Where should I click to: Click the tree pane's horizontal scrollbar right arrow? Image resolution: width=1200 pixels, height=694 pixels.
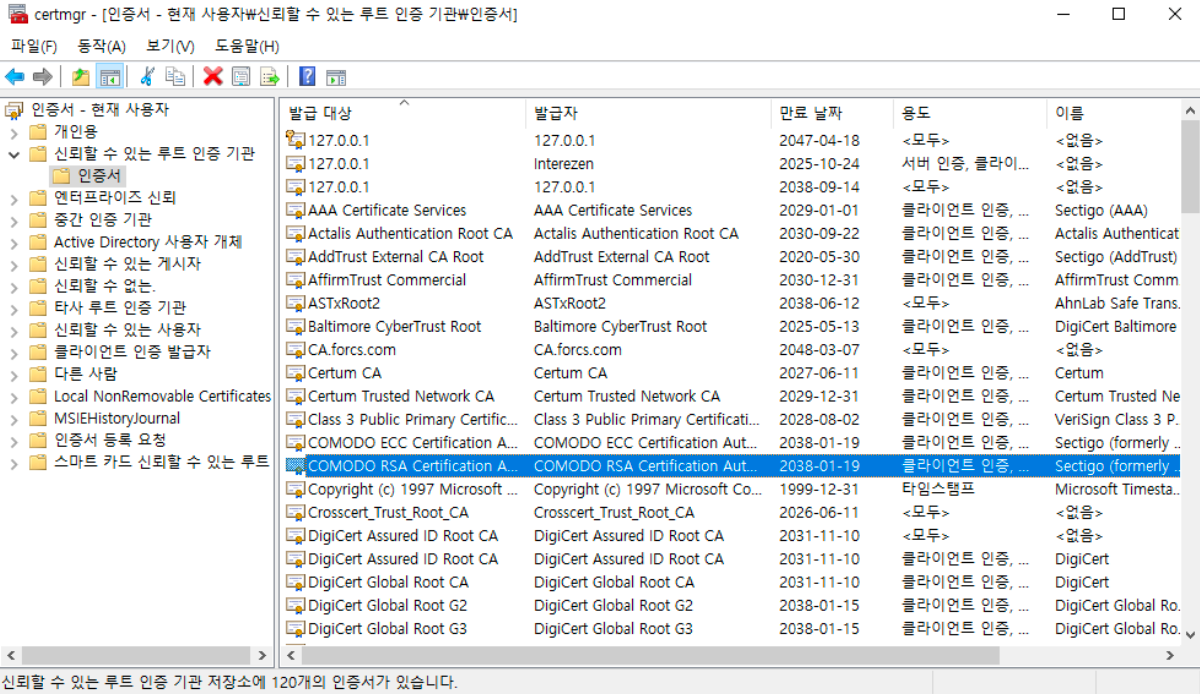[263, 655]
